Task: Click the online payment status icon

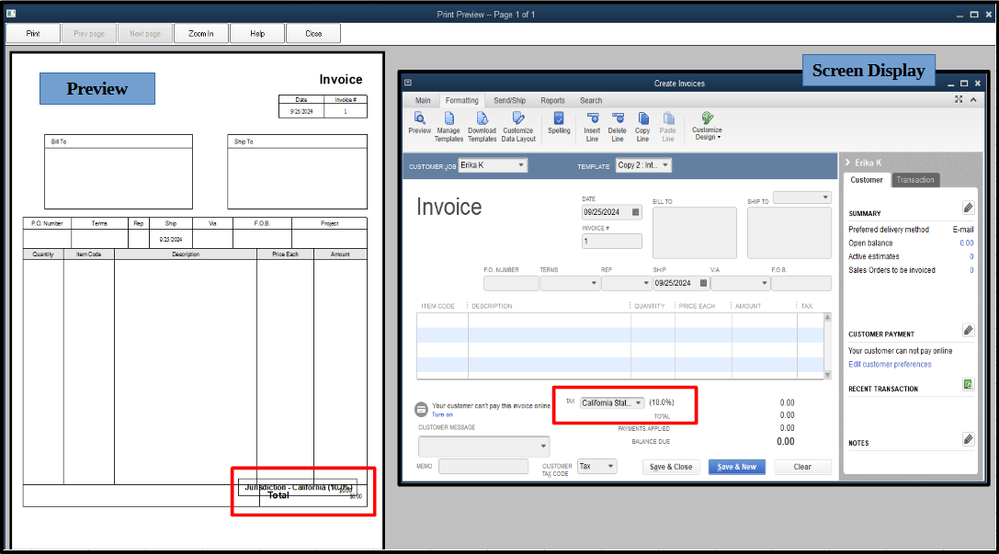Action: [421, 409]
